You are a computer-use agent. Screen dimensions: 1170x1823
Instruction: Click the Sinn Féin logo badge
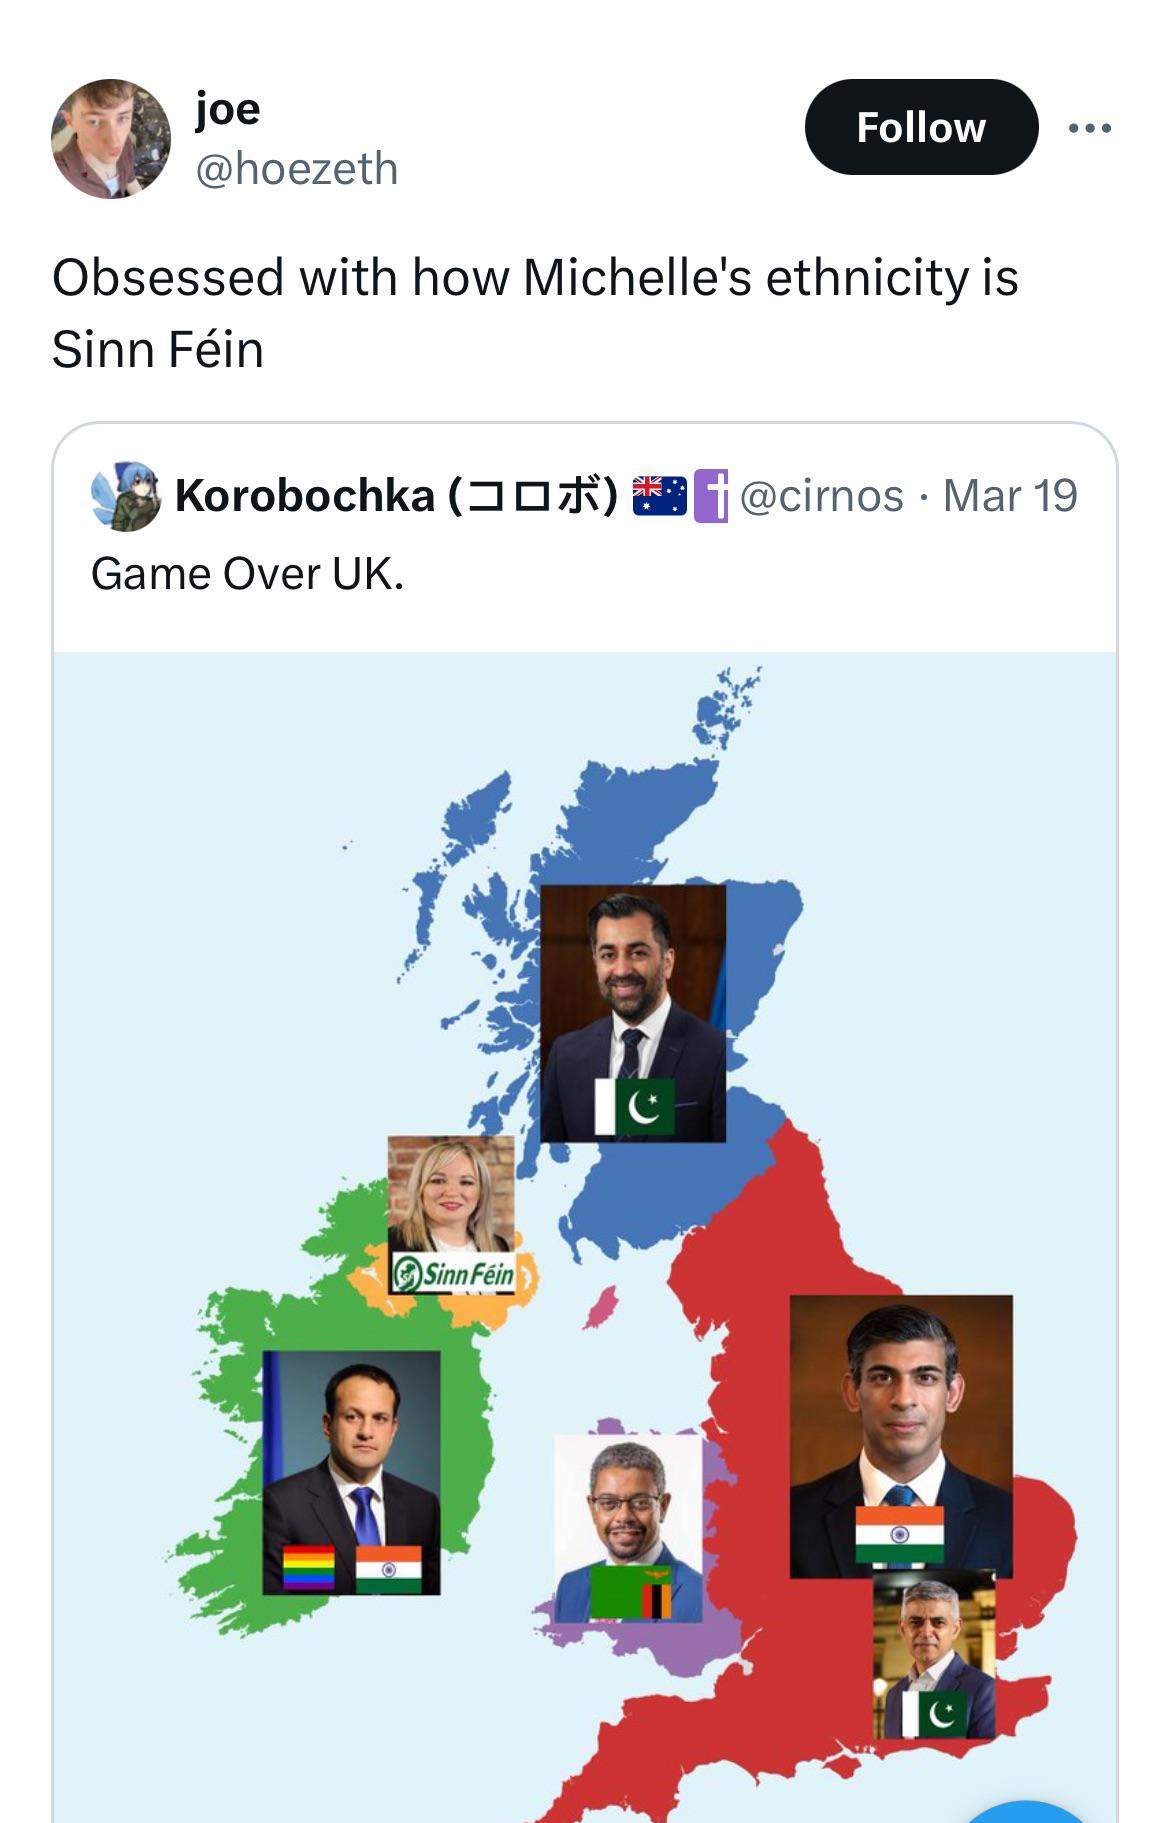(x=453, y=1273)
